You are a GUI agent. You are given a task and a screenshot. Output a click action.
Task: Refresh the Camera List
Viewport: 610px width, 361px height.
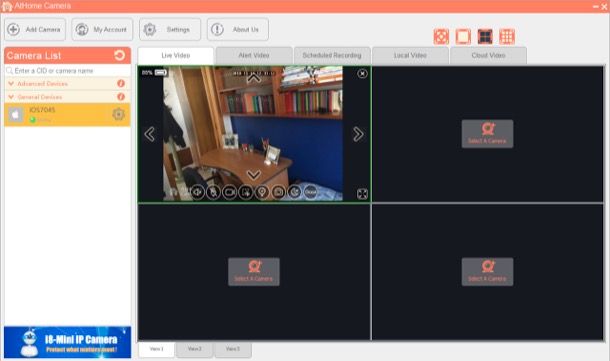coord(120,55)
